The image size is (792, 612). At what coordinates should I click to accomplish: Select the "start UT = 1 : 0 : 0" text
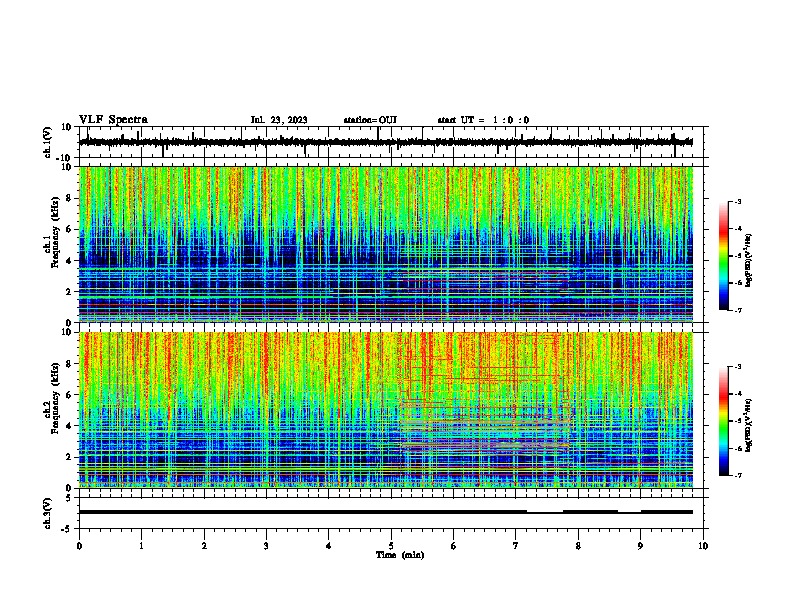pyautogui.click(x=483, y=120)
